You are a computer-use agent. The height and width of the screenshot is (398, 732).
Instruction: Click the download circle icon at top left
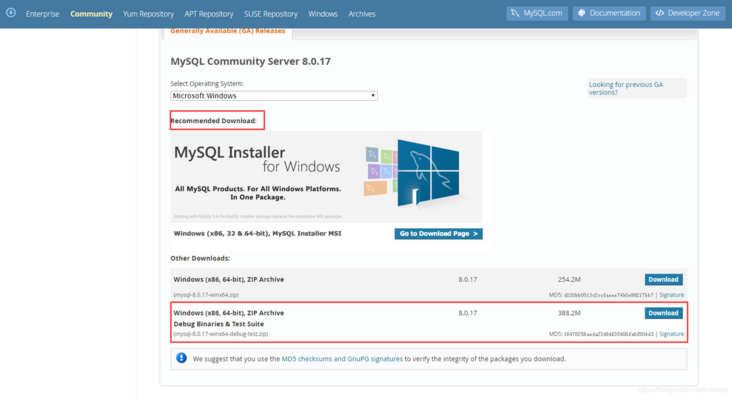[11, 13]
